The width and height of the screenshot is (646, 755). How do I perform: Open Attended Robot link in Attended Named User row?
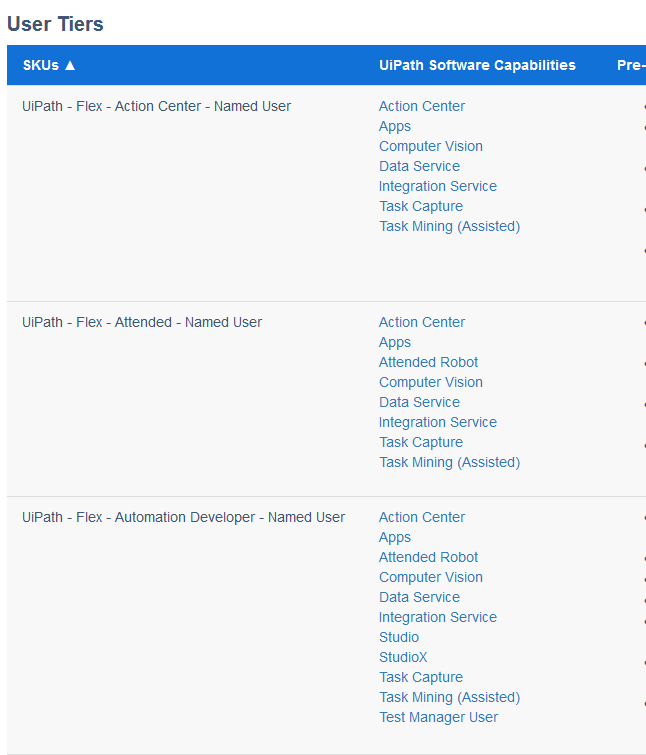pos(428,362)
